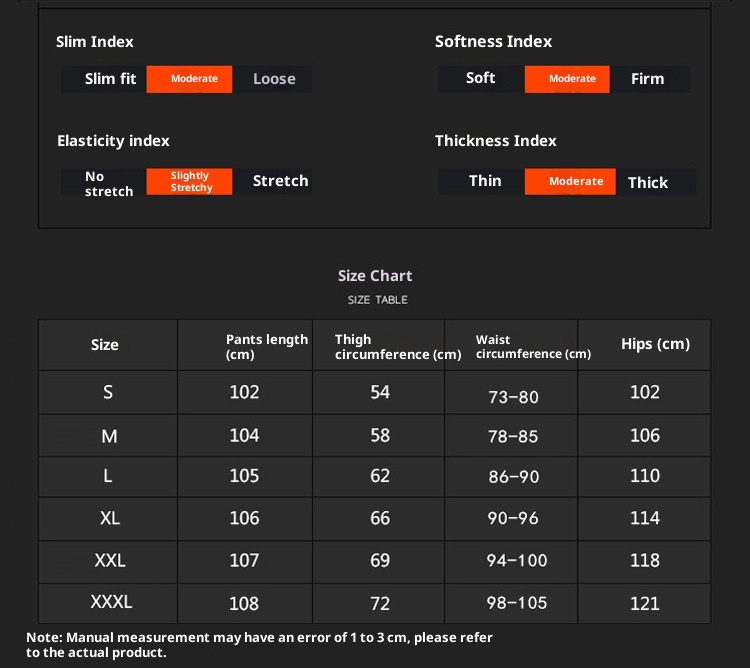Pick the Loose fit option
This screenshot has width=750, height=668.
click(x=274, y=79)
